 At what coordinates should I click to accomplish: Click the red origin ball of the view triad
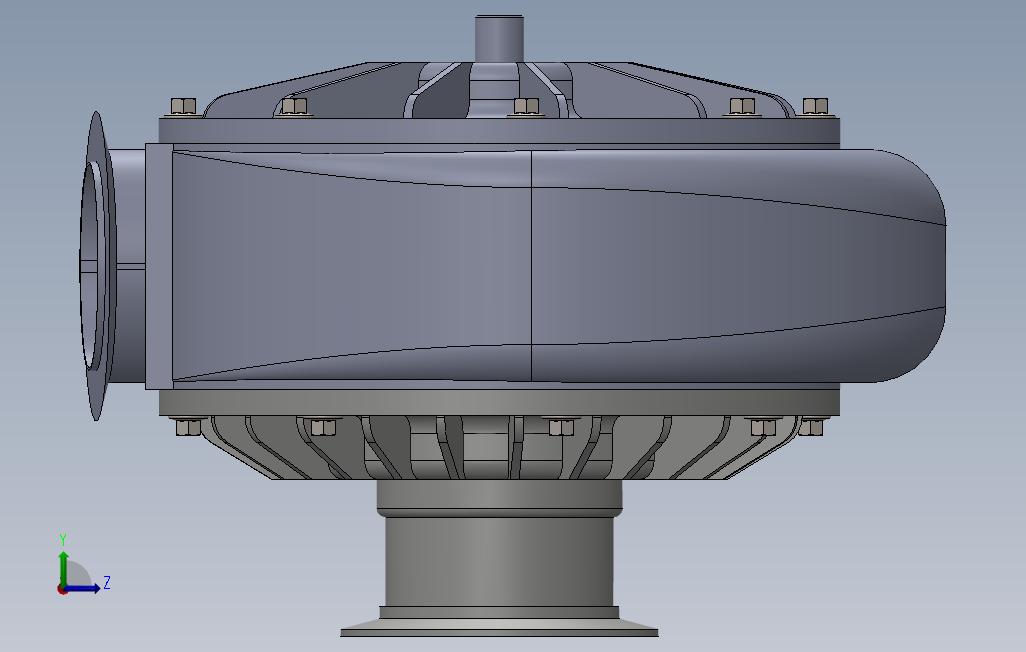click(62, 590)
